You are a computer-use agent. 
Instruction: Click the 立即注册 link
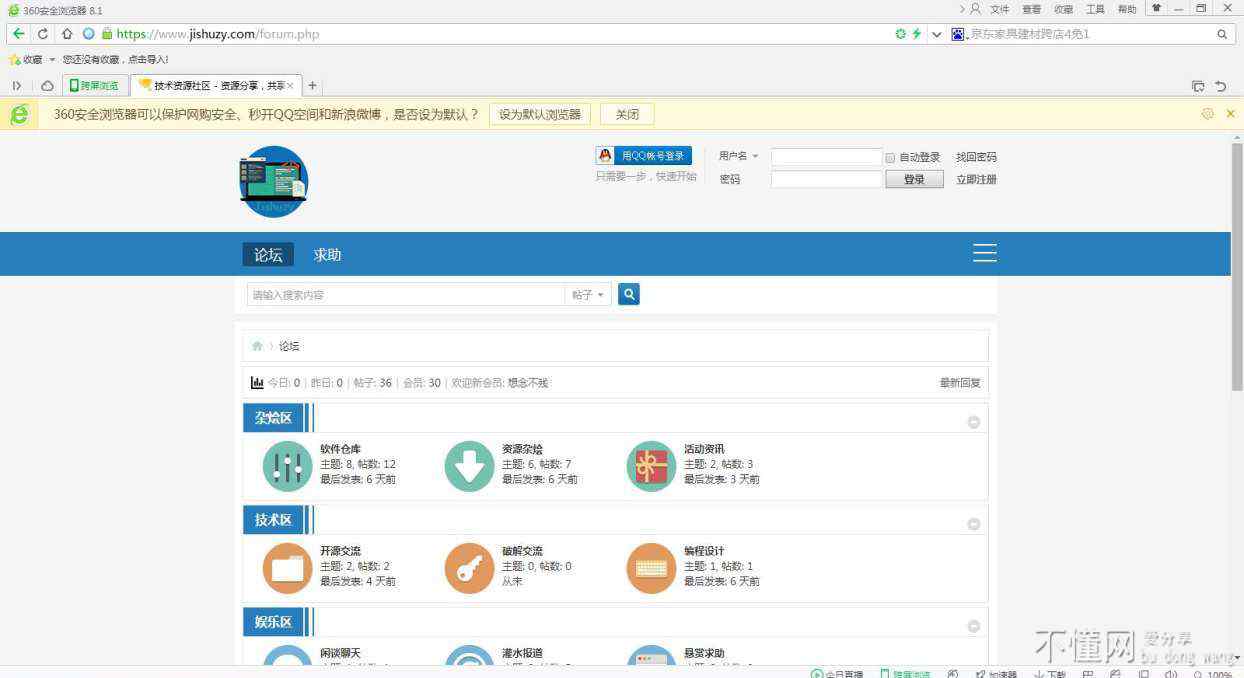(x=976, y=180)
